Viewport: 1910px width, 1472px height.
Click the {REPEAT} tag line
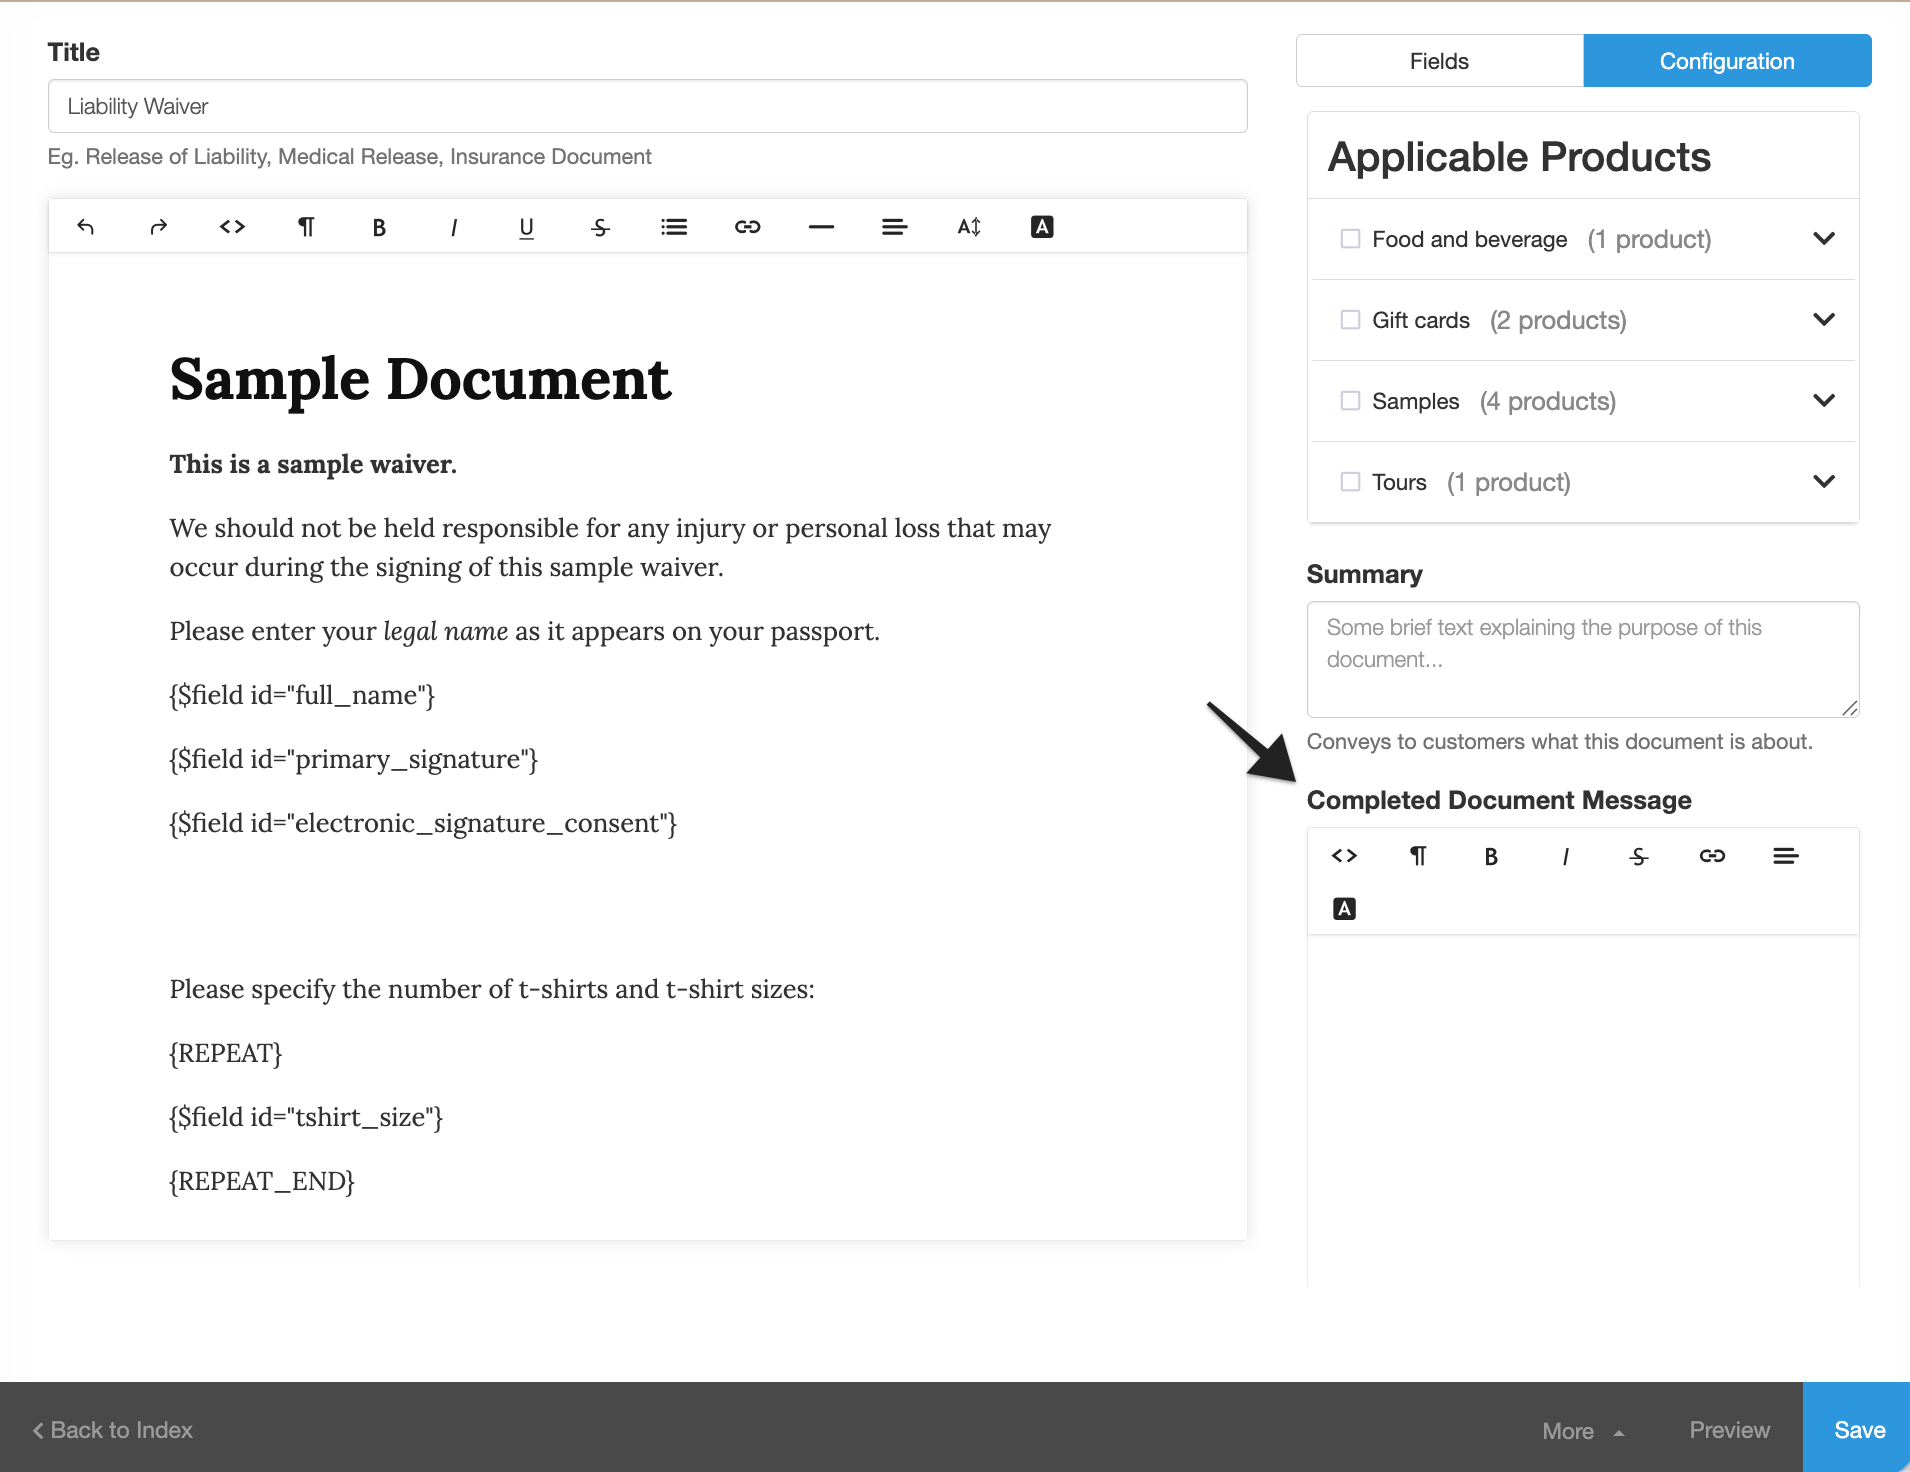tap(226, 1053)
